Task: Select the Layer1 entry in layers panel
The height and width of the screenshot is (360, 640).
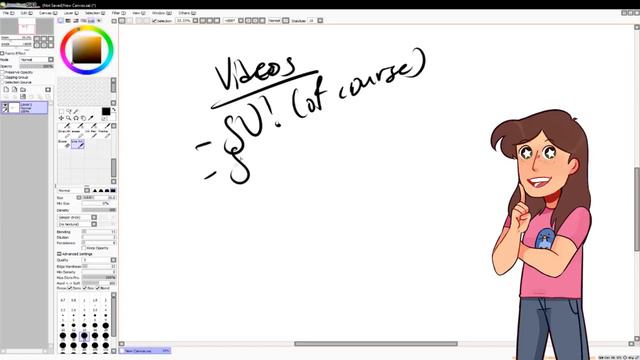Action: click(24, 108)
